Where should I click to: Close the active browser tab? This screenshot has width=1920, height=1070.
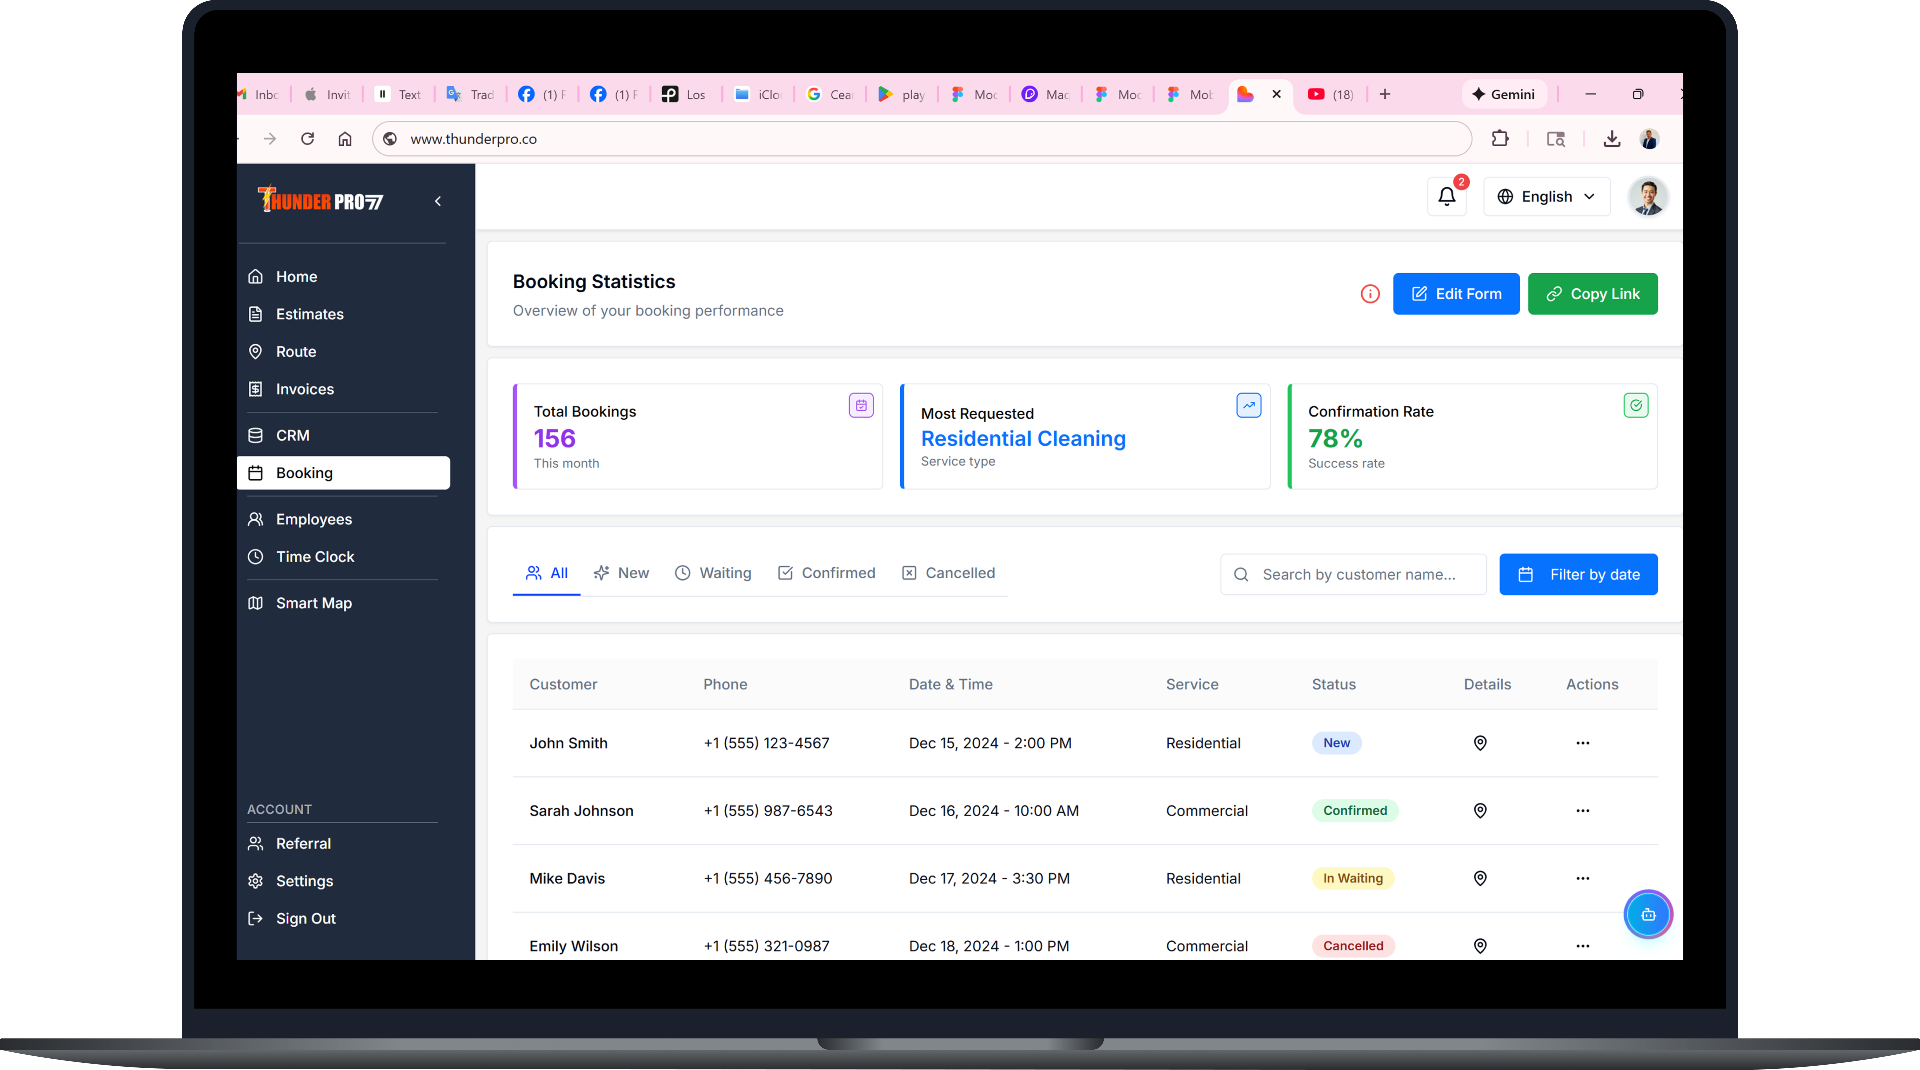1276,94
